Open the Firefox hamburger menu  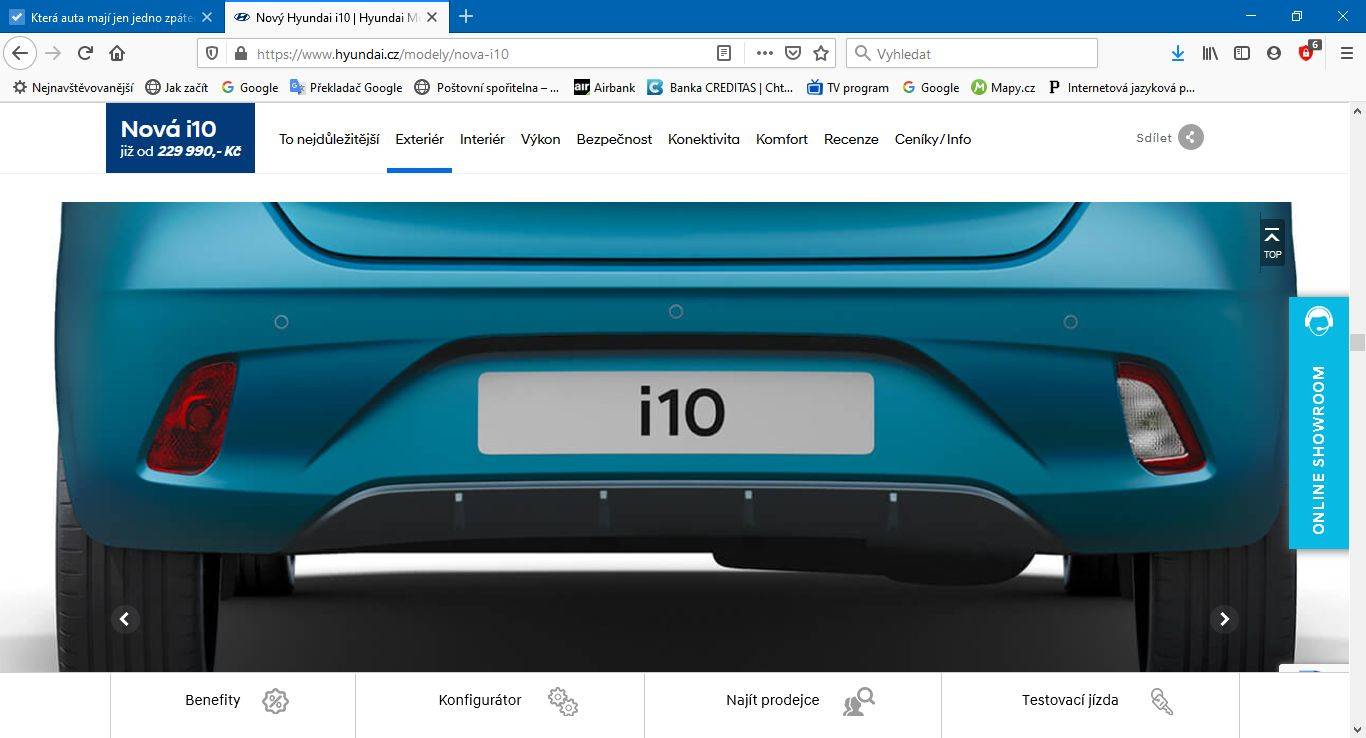click(1346, 54)
